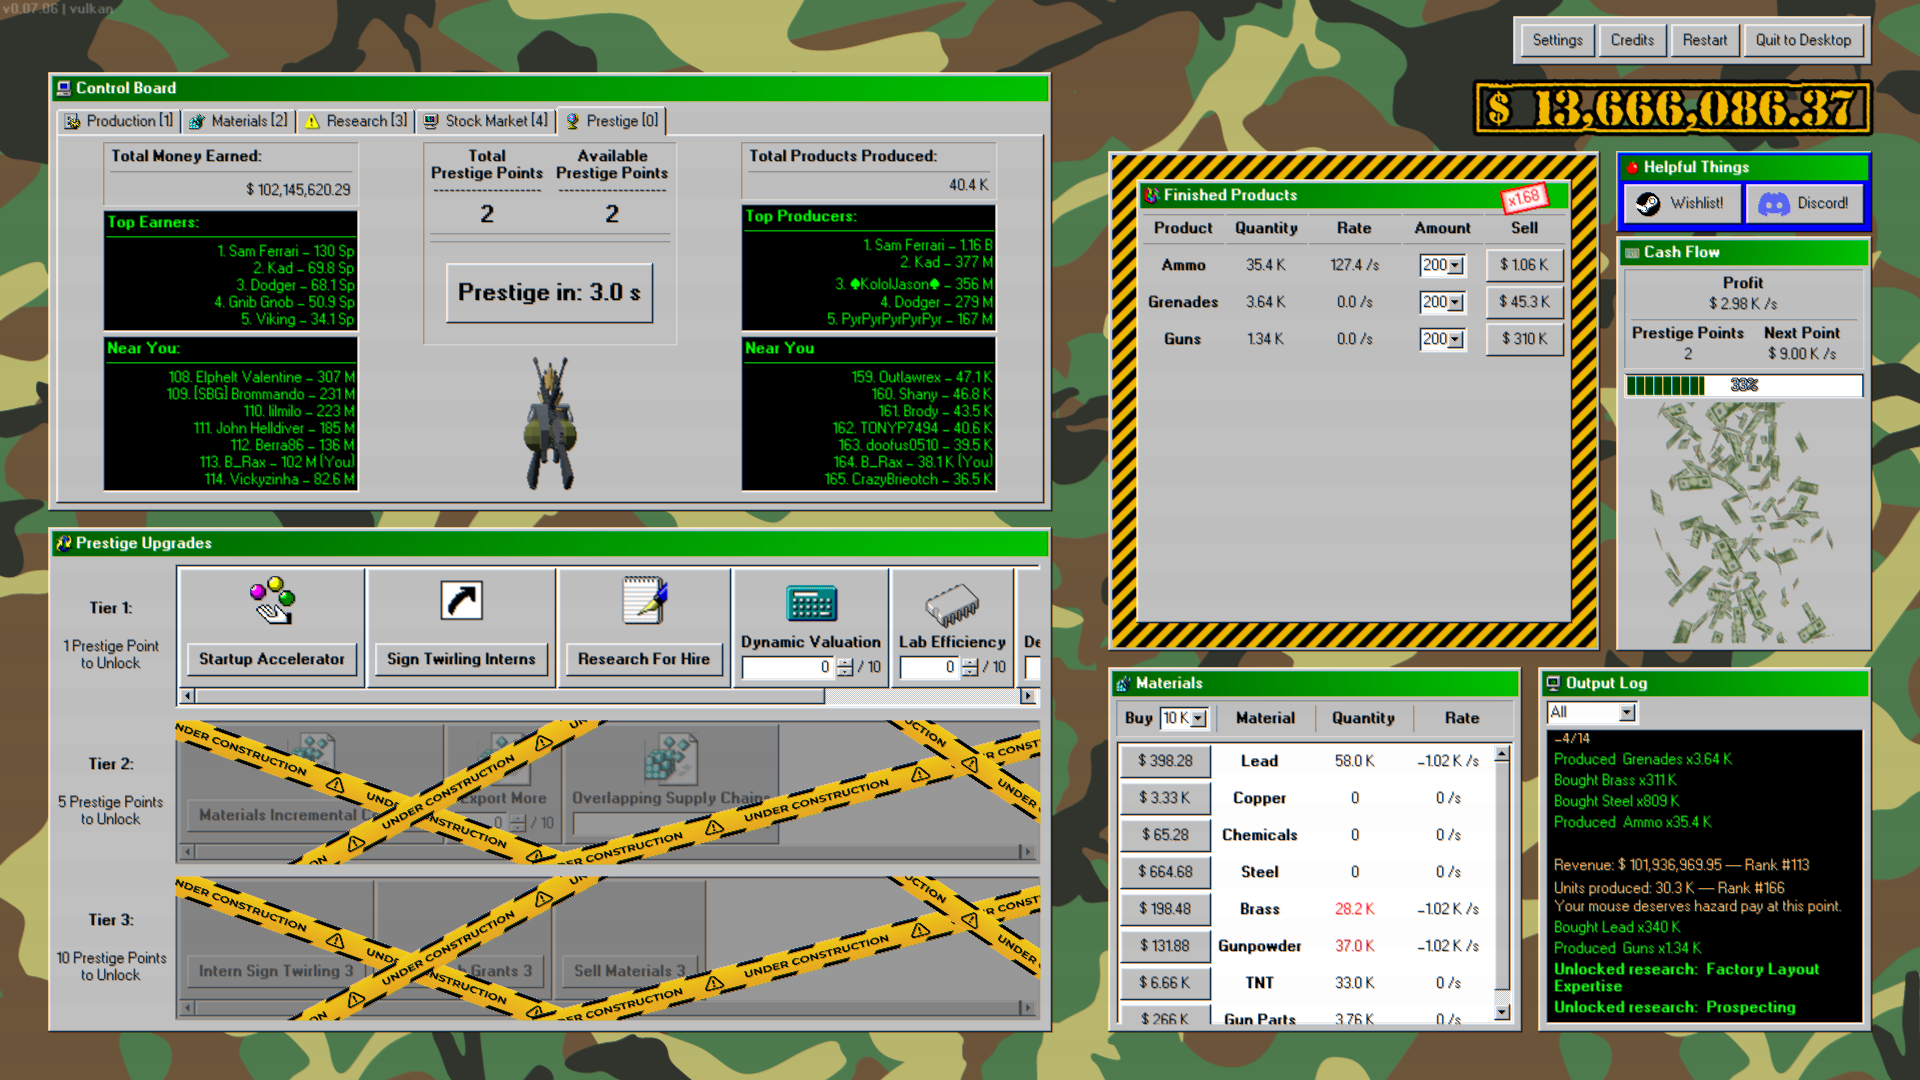The height and width of the screenshot is (1080, 1920).
Task: Open the Steam Wishlist button
Action: [1682, 203]
